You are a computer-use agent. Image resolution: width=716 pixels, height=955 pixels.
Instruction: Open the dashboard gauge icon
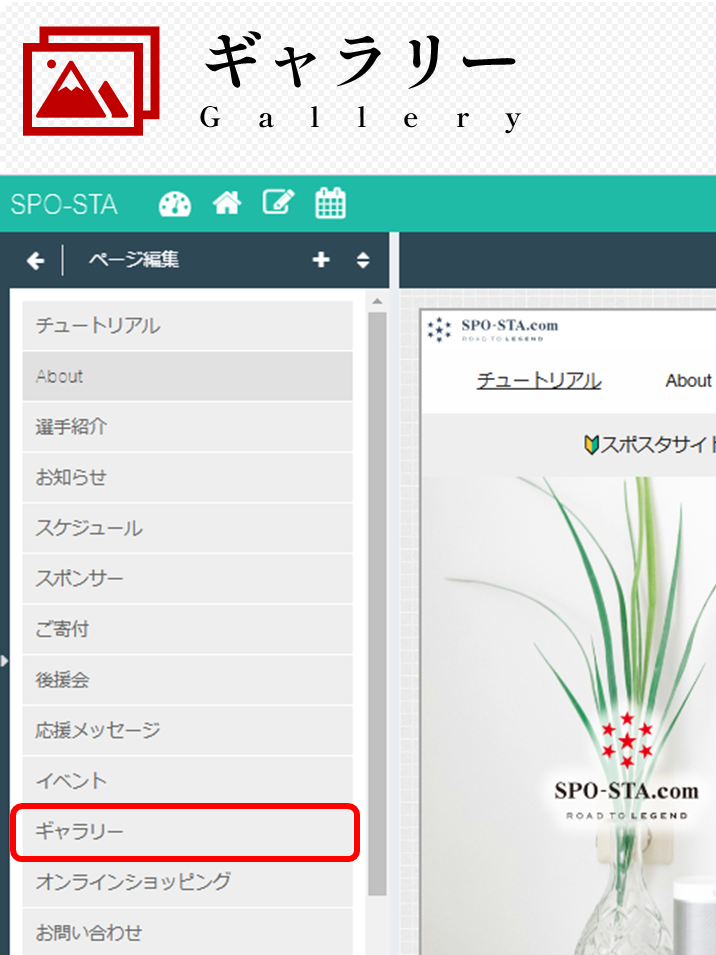click(x=175, y=204)
